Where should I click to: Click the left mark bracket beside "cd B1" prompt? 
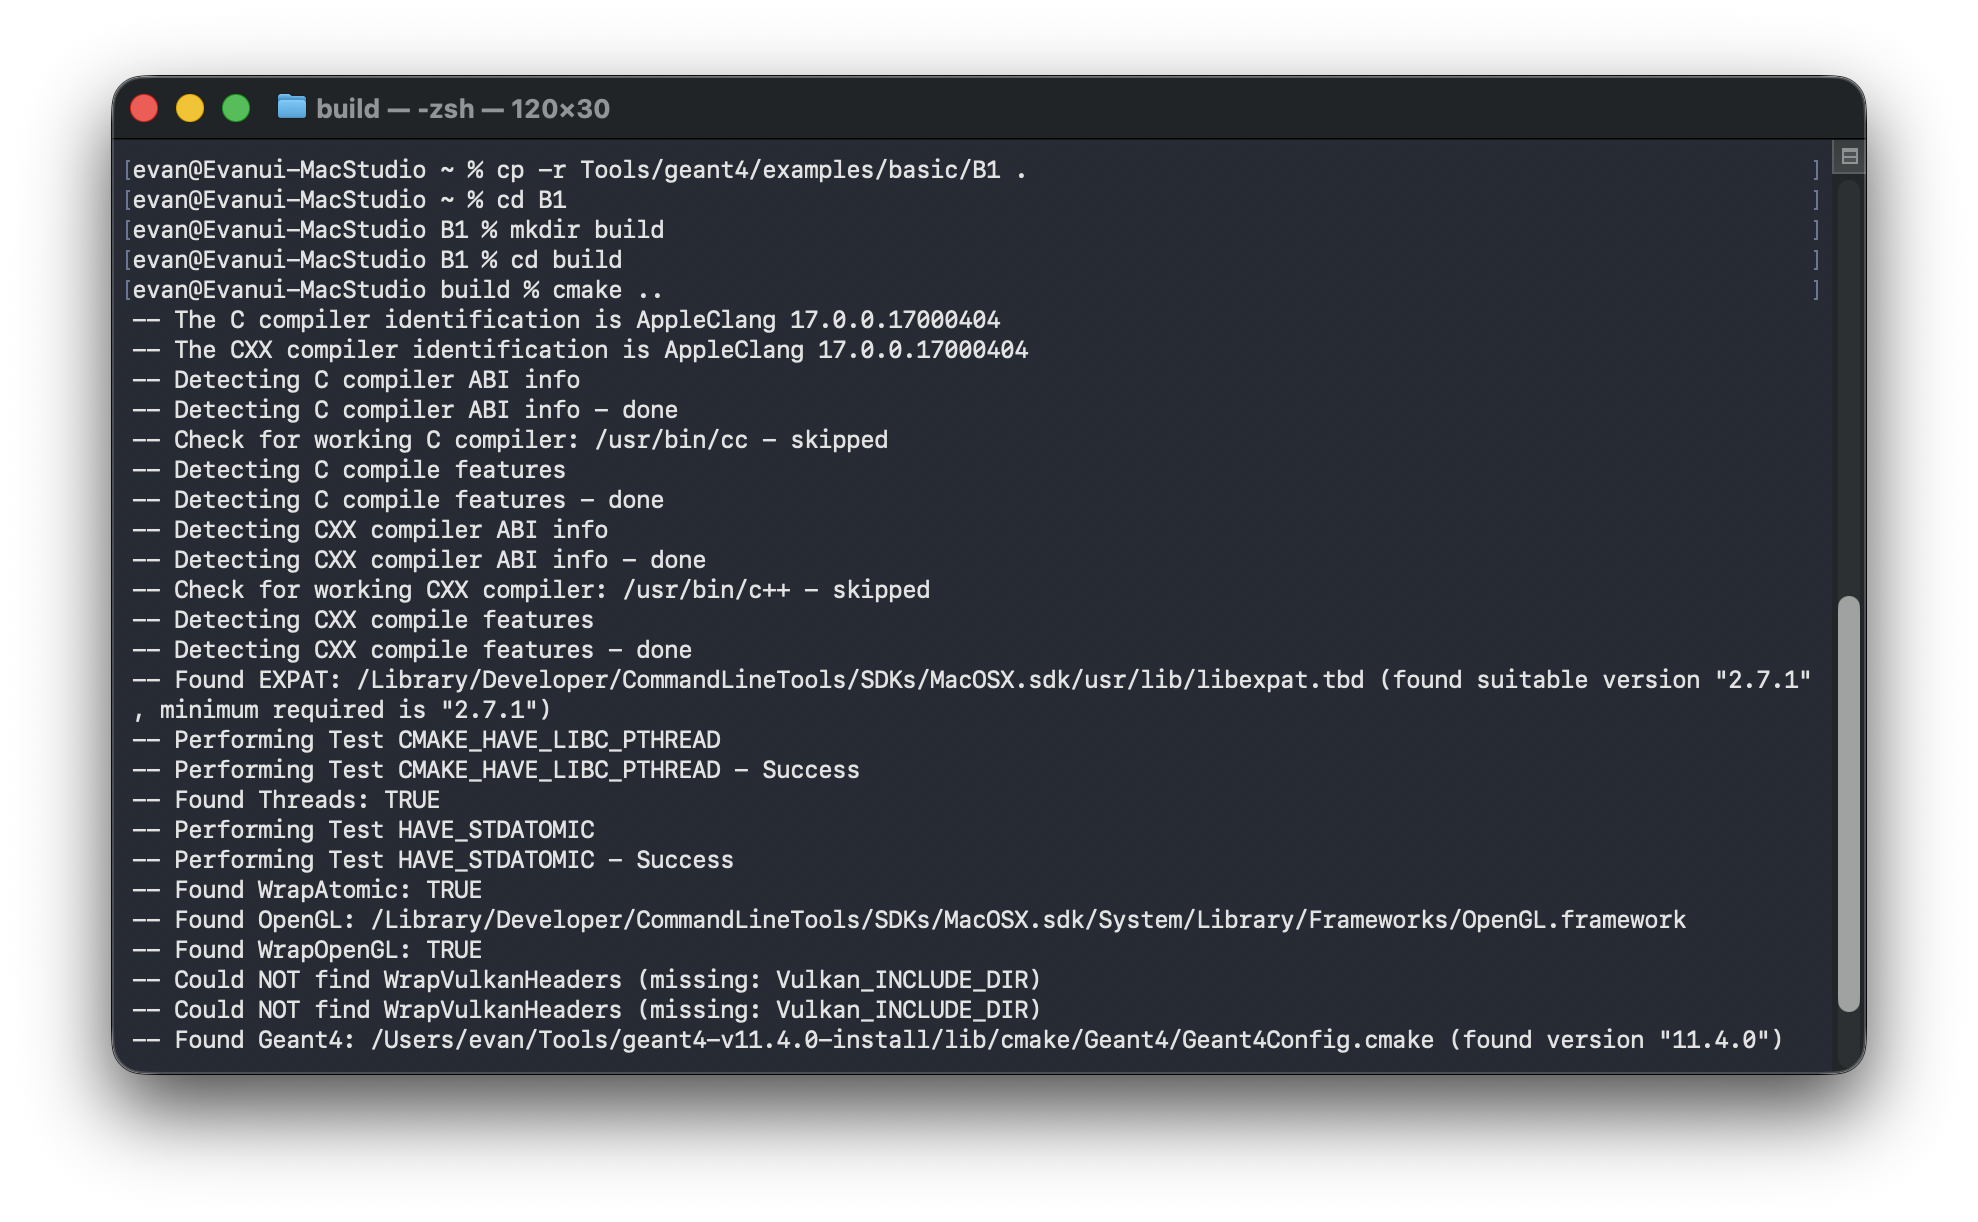pyautogui.click(x=127, y=200)
